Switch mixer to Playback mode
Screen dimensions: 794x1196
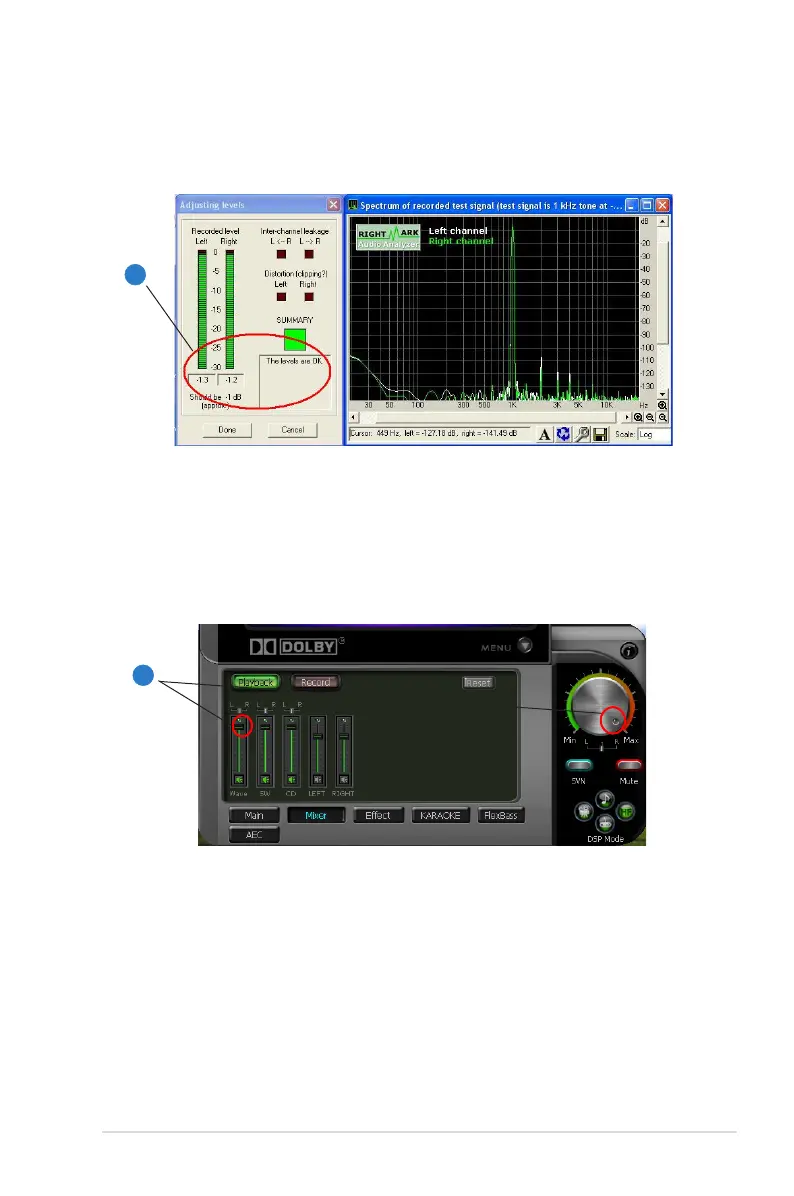(x=256, y=683)
